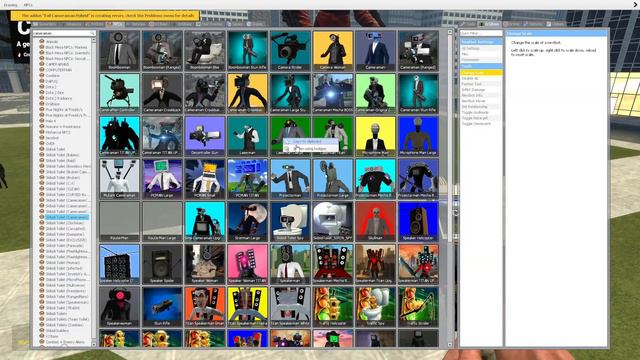The height and width of the screenshot is (360, 640).
Task: Spawn the Speakerwoman NPC
Action: [x=119, y=307]
